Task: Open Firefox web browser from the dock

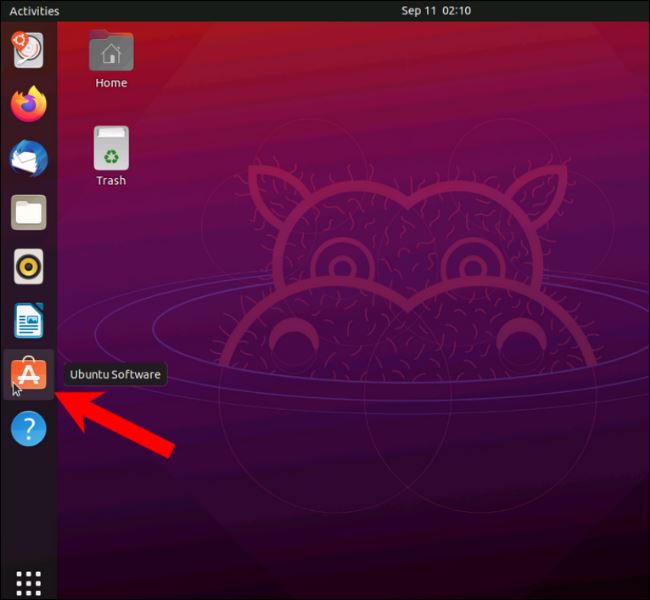Action: point(28,103)
